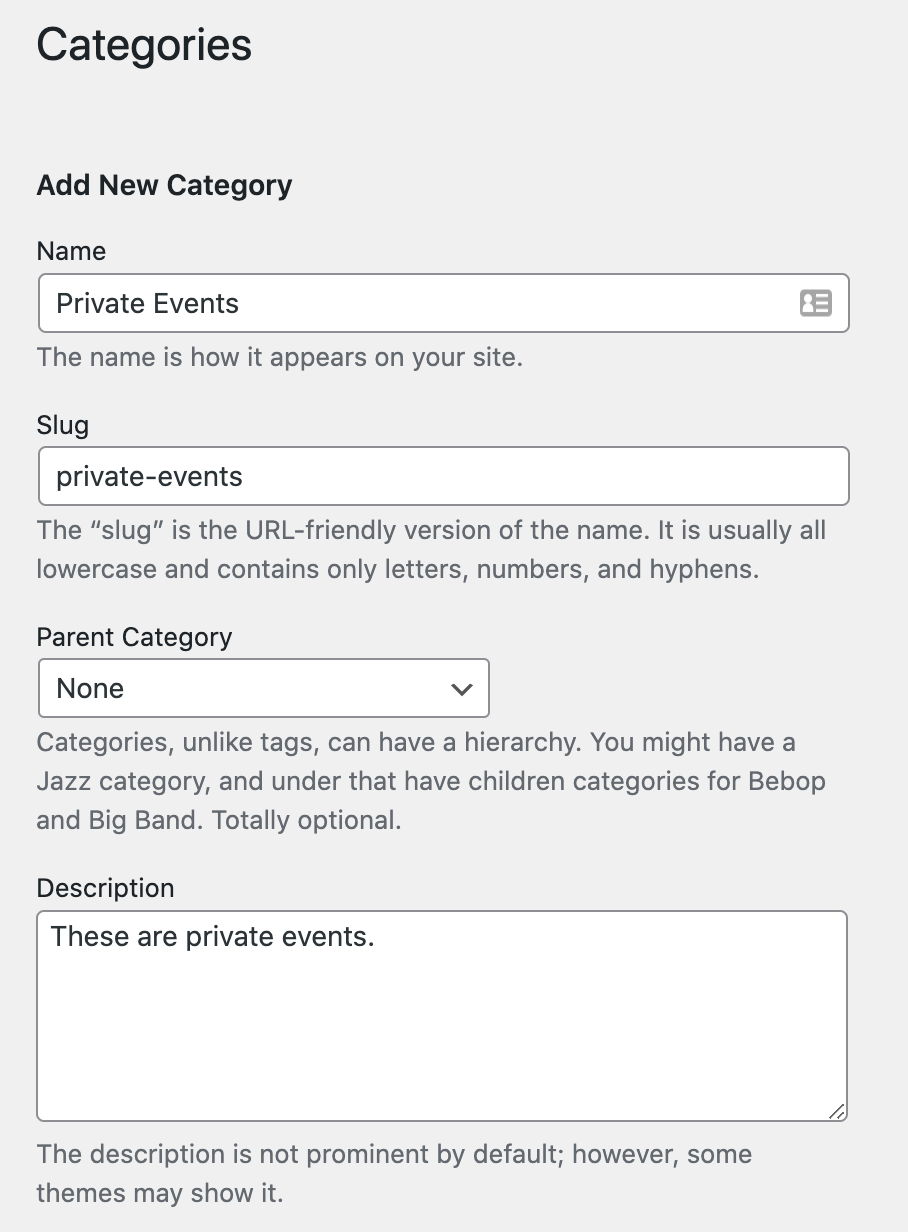Click the Parent Category label
This screenshot has width=908, height=1232.
point(134,637)
